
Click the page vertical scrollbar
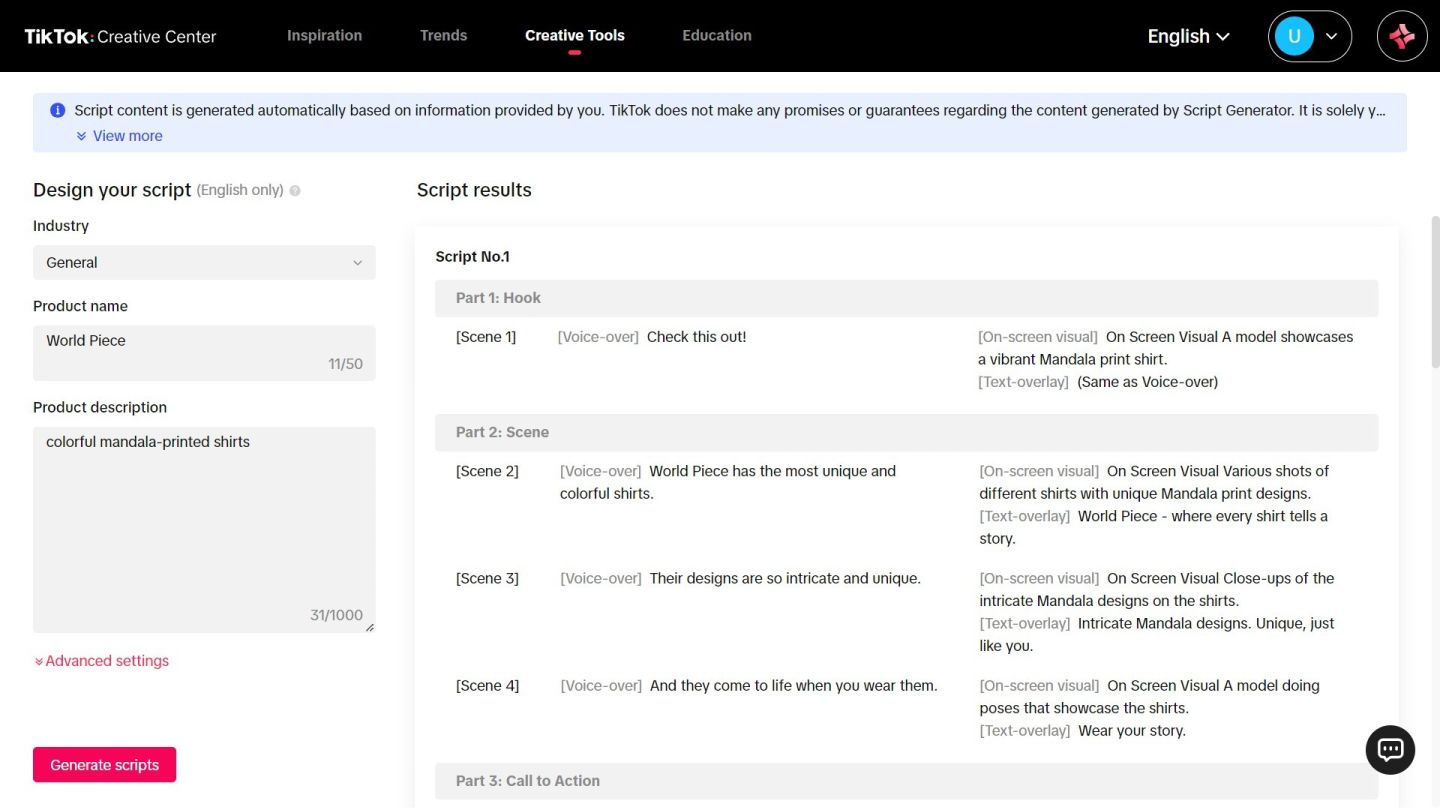point(1435,290)
